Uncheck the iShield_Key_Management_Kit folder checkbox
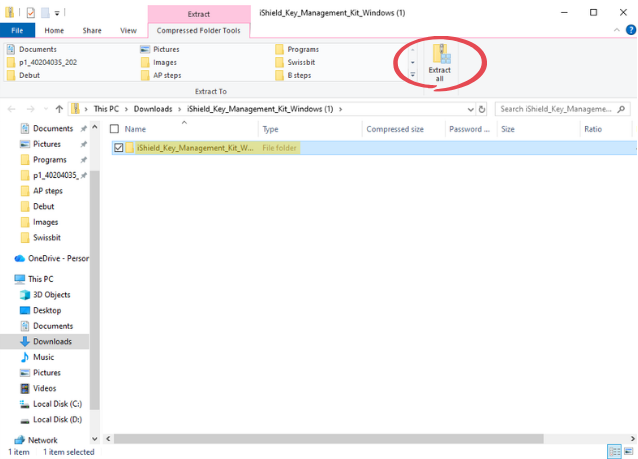This screenshot has width=638, height=459. coord(118,148)
